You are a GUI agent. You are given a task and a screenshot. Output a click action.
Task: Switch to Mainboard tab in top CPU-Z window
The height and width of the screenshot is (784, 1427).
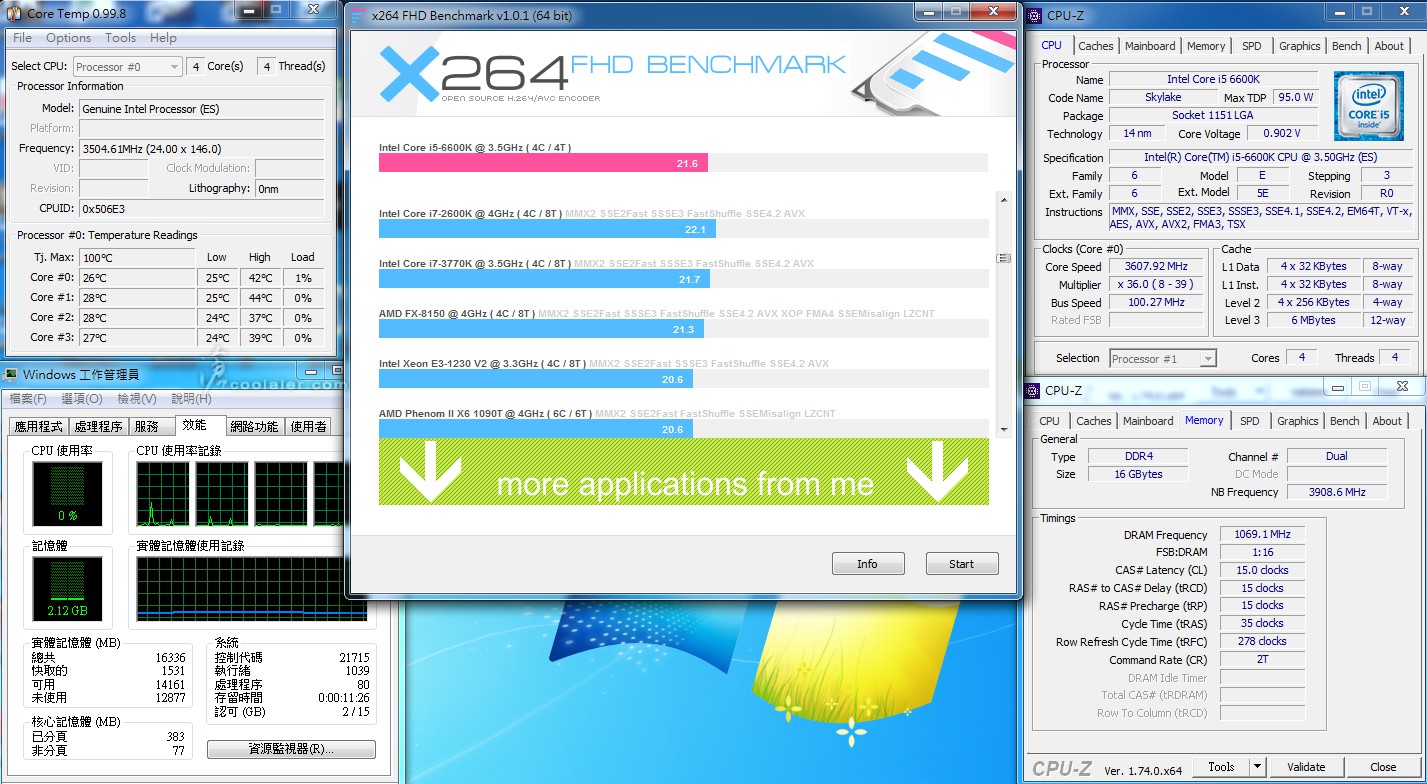coord(1150,46)
